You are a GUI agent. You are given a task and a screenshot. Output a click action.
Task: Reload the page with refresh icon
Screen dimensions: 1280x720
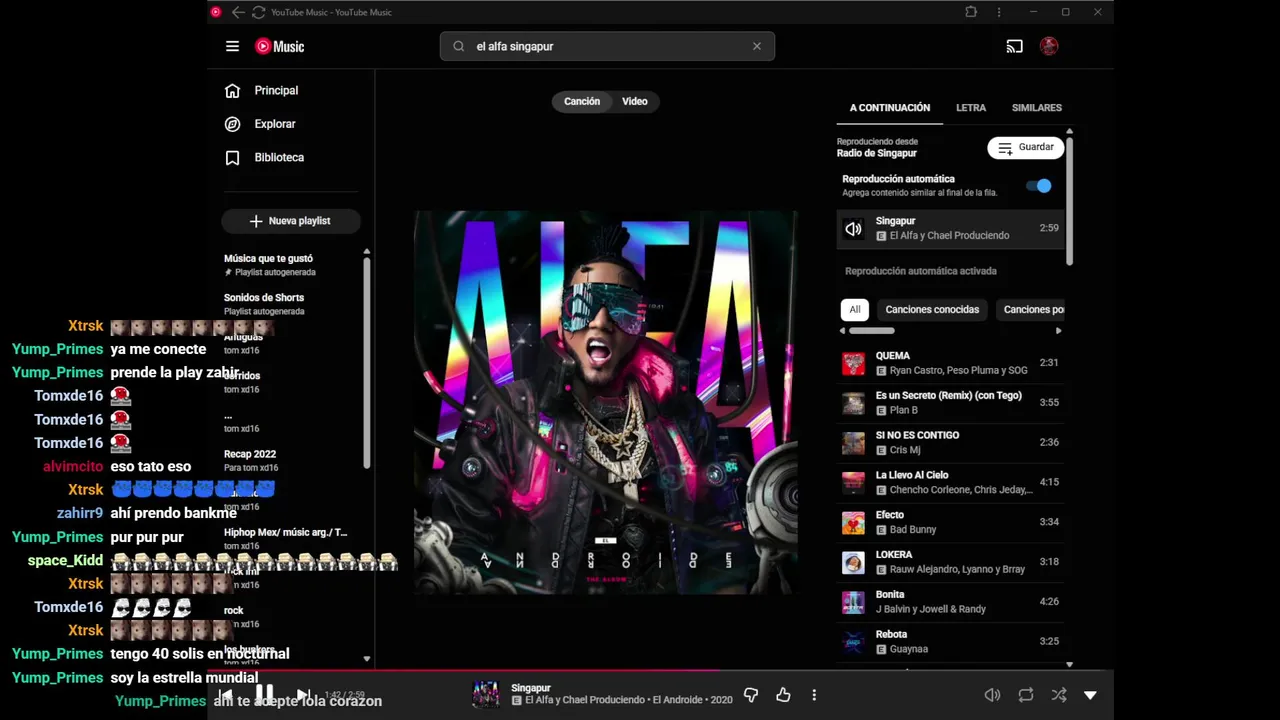pyautogui.click(x=258, y=12)
